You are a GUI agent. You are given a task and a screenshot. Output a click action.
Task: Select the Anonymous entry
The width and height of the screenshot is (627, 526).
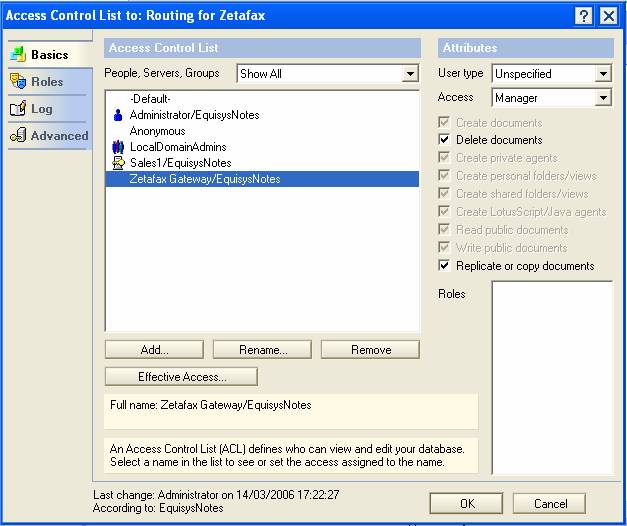(x=262, y=131)
